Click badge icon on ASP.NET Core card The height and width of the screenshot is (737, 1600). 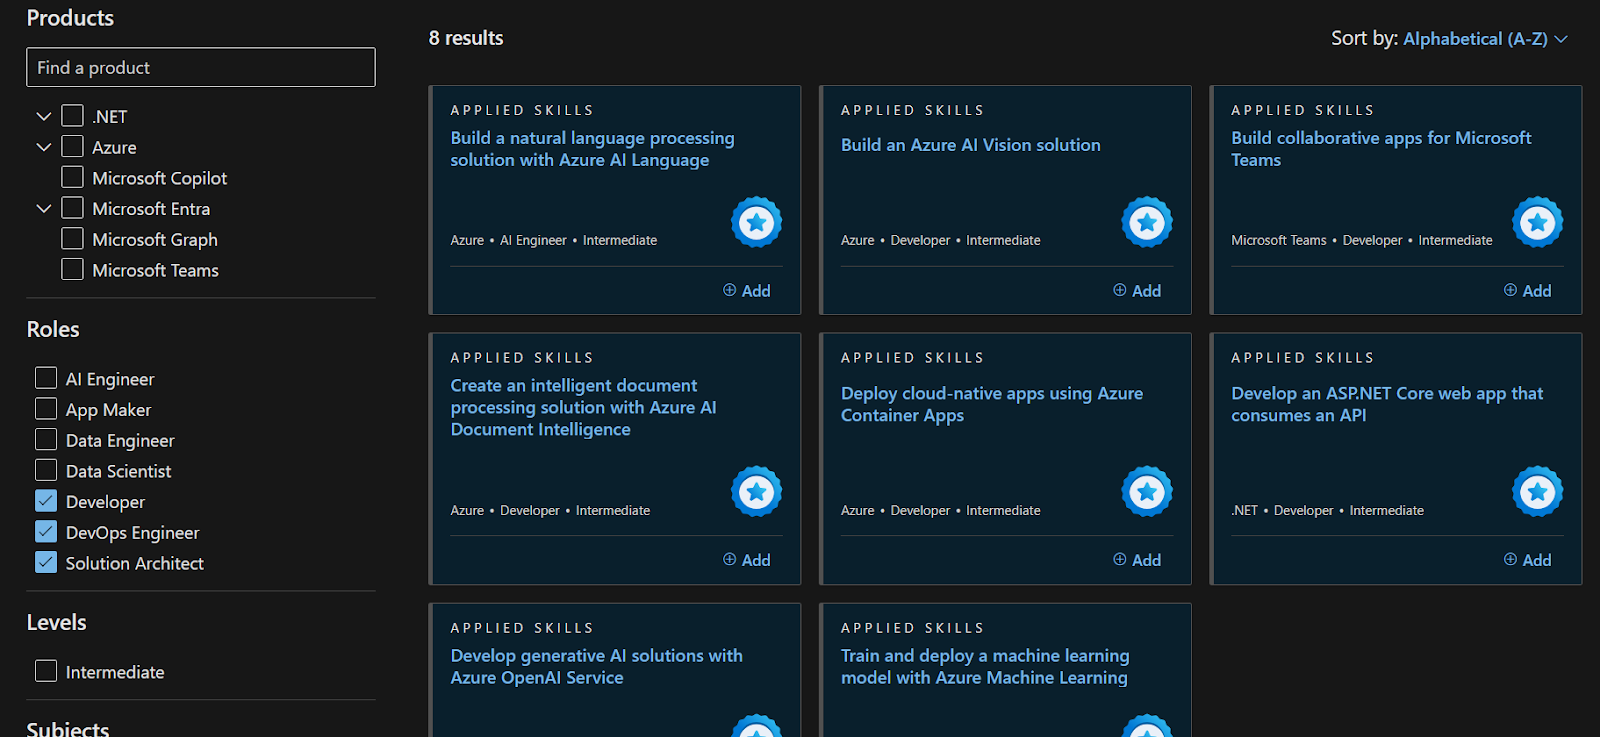point(1537,491)
